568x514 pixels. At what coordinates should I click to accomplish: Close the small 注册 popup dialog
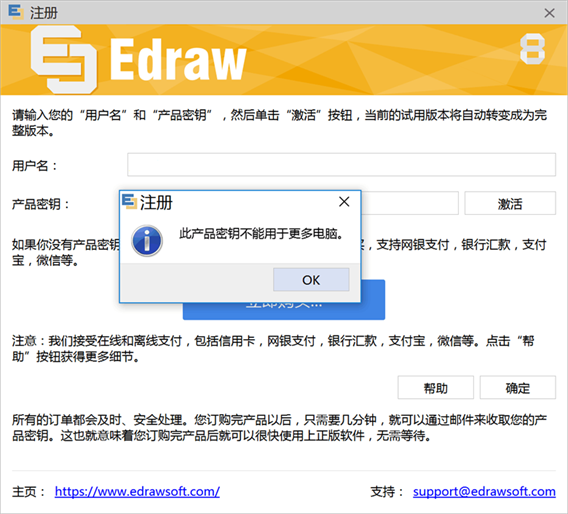tap(344, 202)
